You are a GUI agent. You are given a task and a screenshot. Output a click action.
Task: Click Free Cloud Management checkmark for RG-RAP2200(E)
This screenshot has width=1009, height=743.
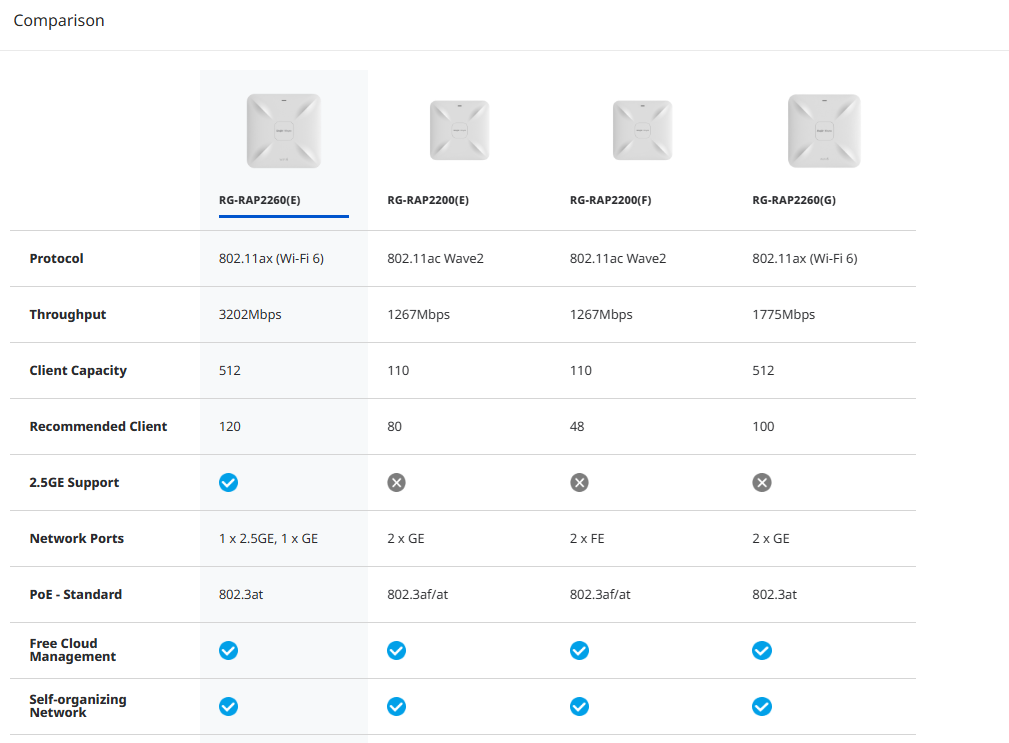396,650
